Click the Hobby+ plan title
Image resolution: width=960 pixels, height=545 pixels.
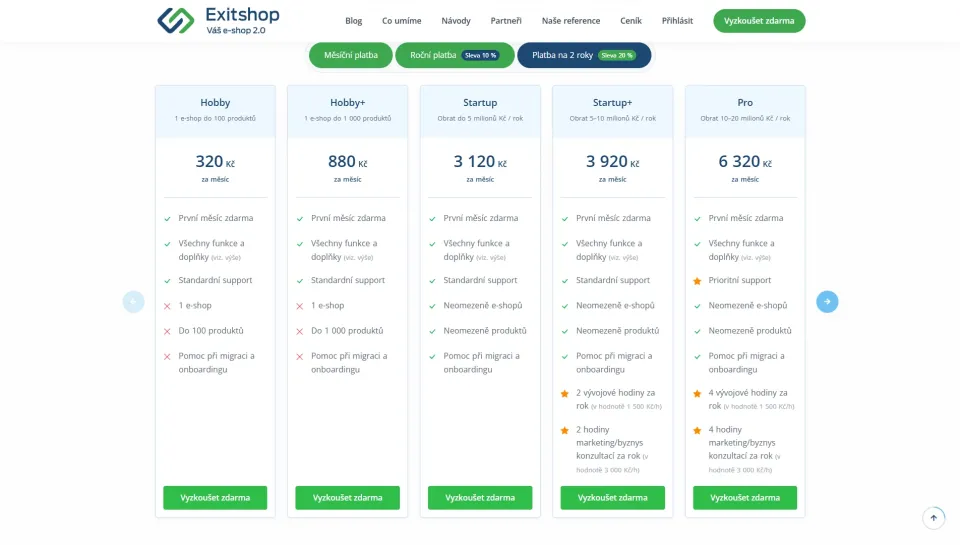click(347, 102)
